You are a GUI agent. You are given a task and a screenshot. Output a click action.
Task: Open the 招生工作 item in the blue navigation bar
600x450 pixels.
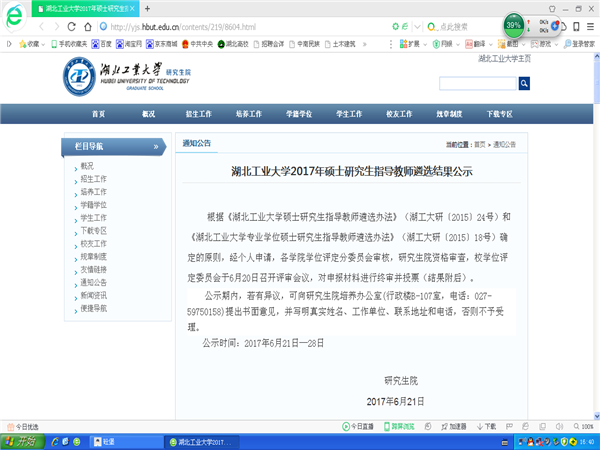pyautogui.click(x=199, y=114)
